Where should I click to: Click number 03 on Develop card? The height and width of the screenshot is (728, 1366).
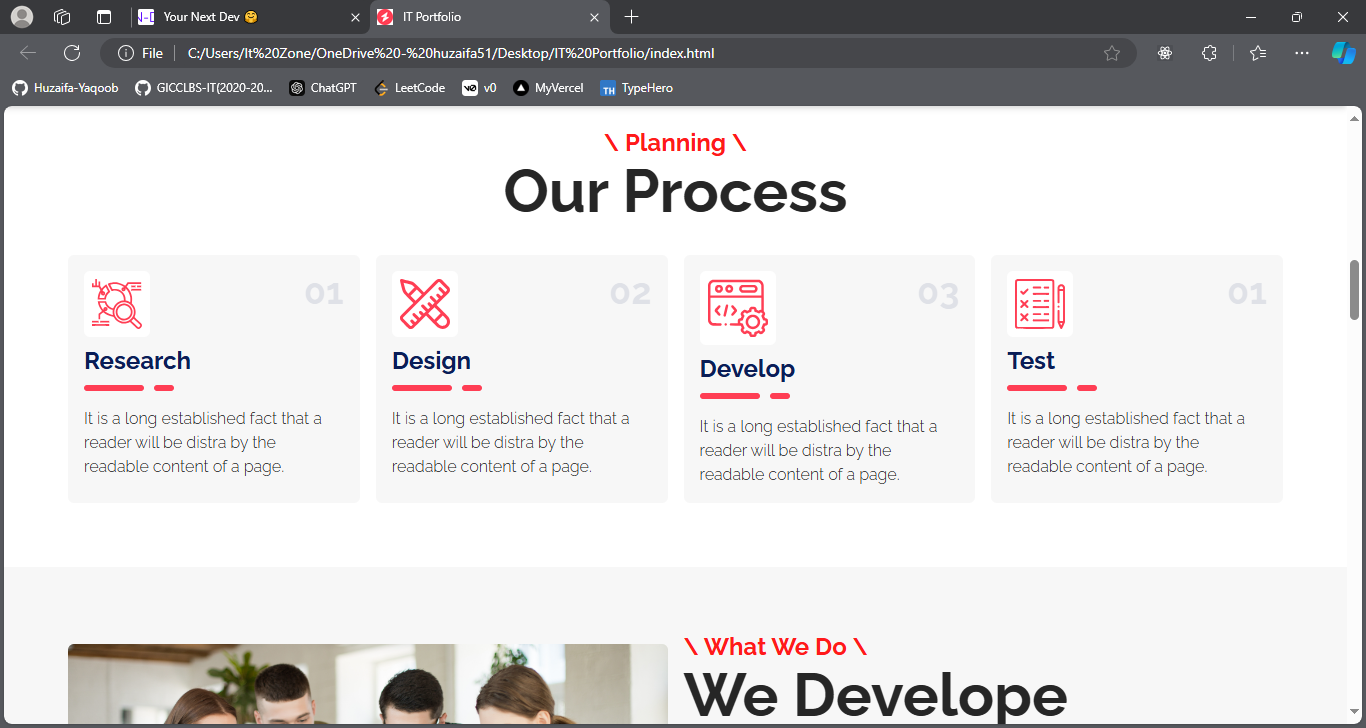938,295
